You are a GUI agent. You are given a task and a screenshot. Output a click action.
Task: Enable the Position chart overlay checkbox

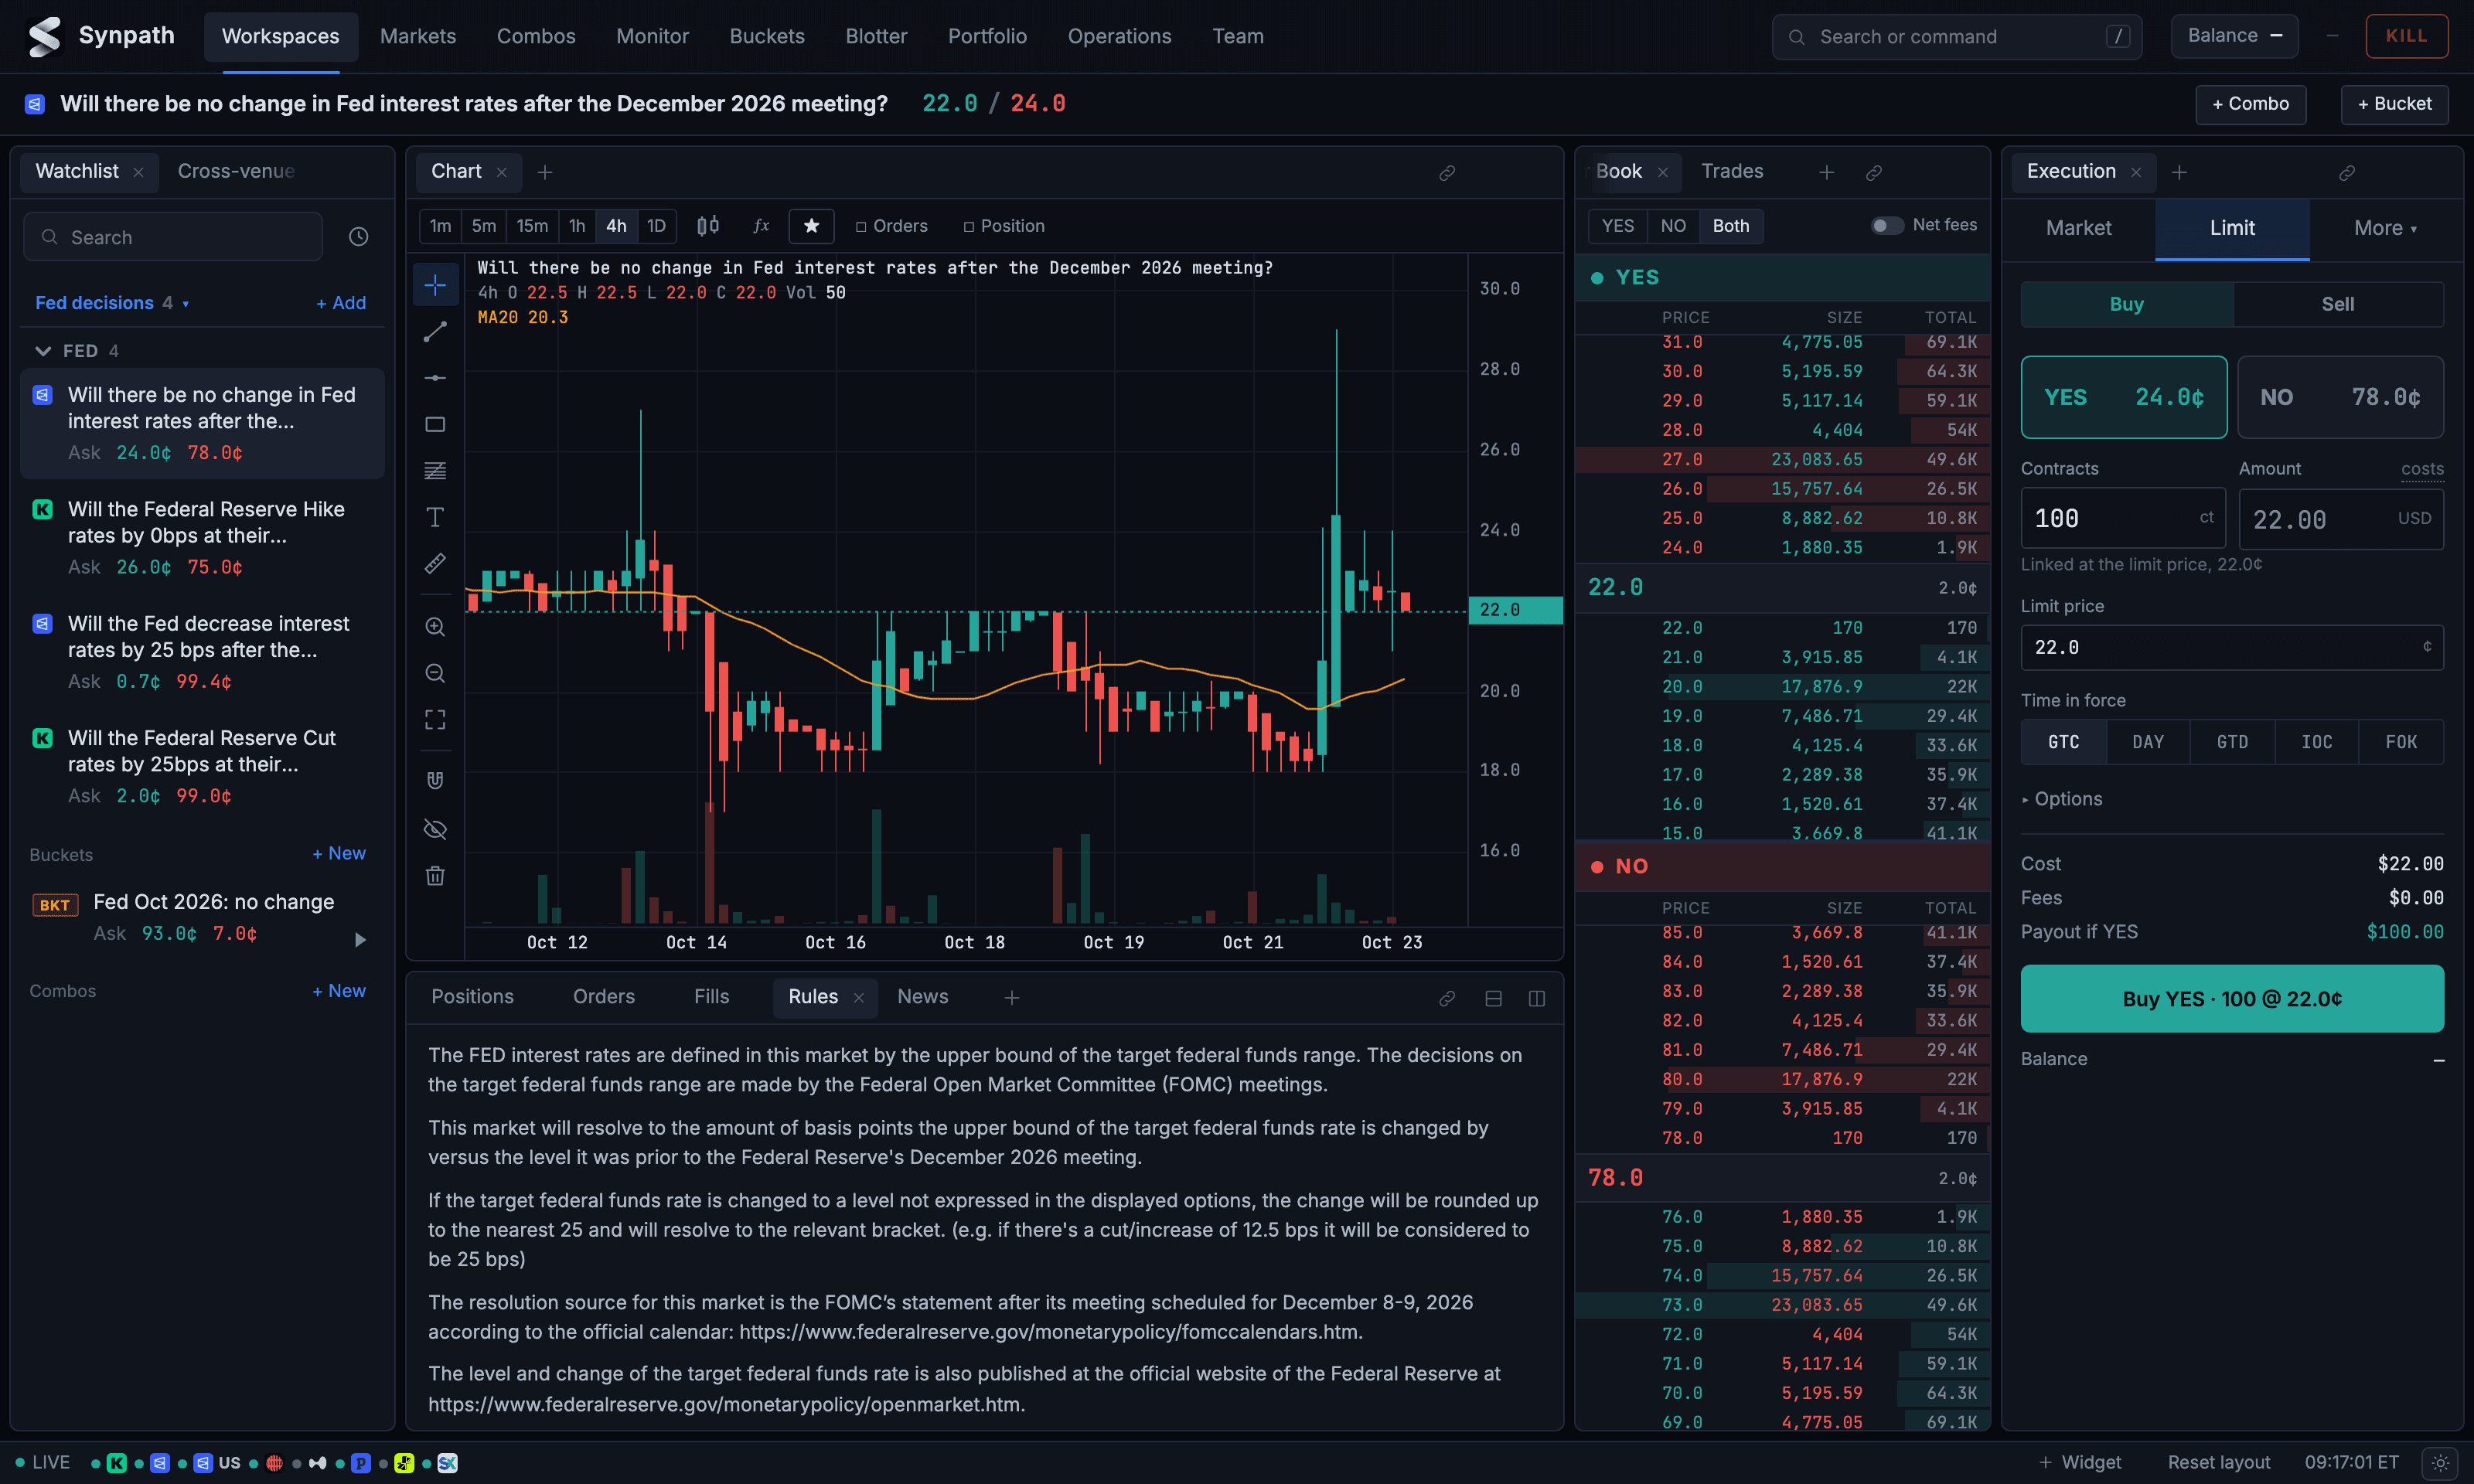click(1004, 226)
